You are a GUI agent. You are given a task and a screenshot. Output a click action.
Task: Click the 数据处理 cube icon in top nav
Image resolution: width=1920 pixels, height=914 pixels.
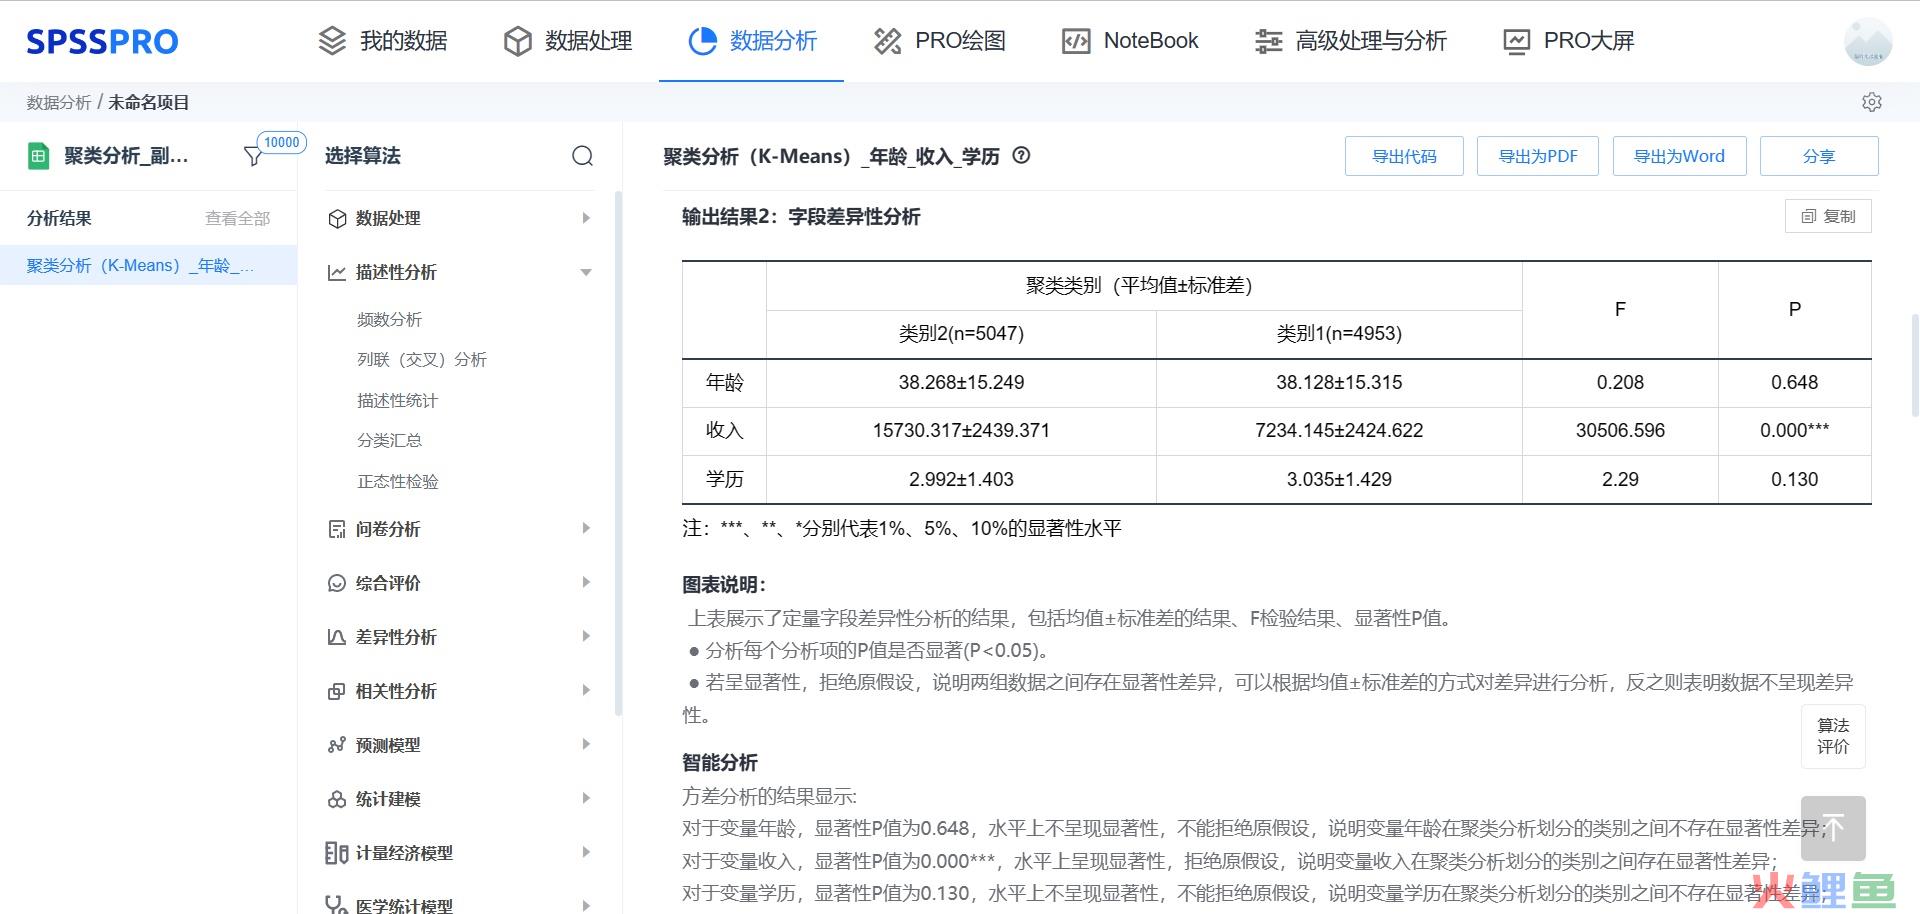517,41
